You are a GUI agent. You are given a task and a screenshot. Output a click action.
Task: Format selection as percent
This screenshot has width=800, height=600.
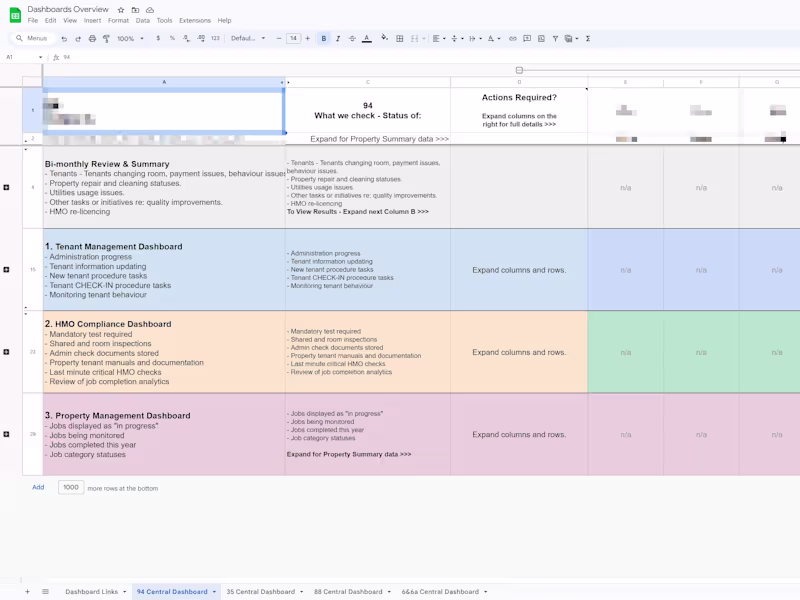173,38
